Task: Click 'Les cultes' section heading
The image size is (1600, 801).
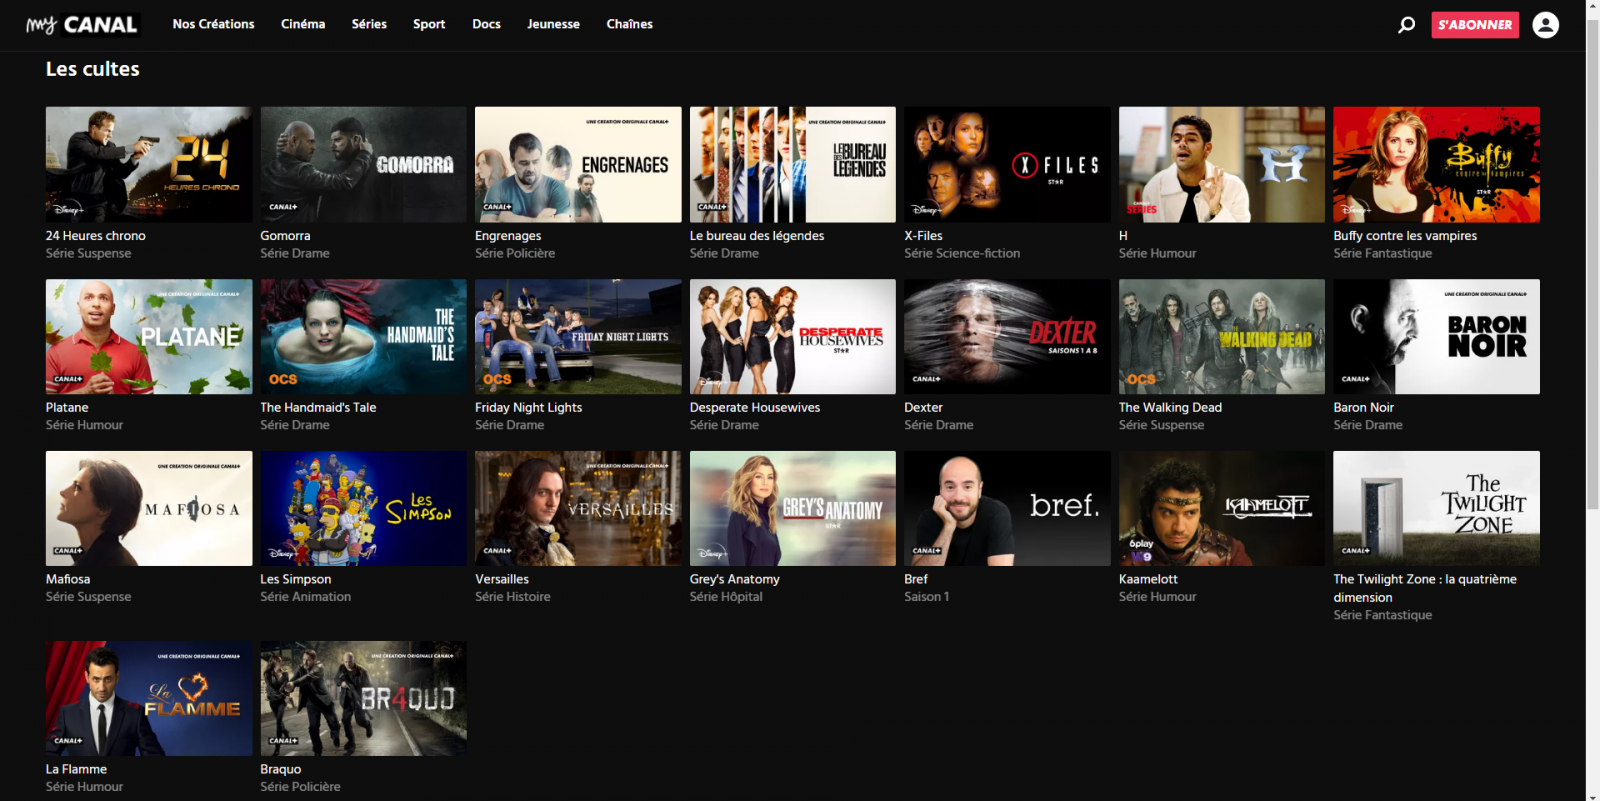Action: click(x=92, y=69)
